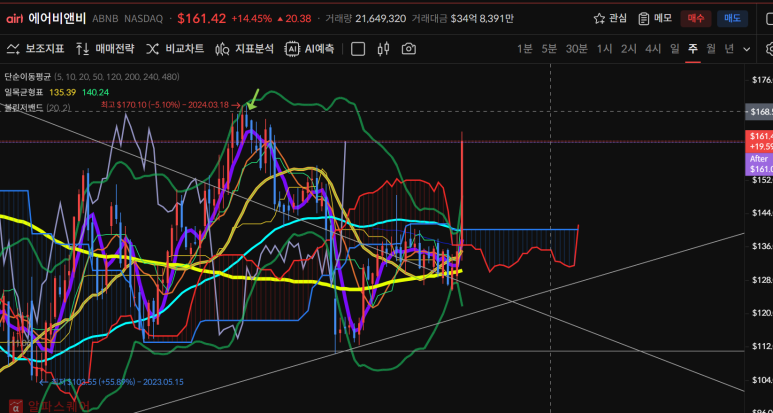Open 보조지표 indicators menu
This screenshot has width=773, height=413.
35,49
